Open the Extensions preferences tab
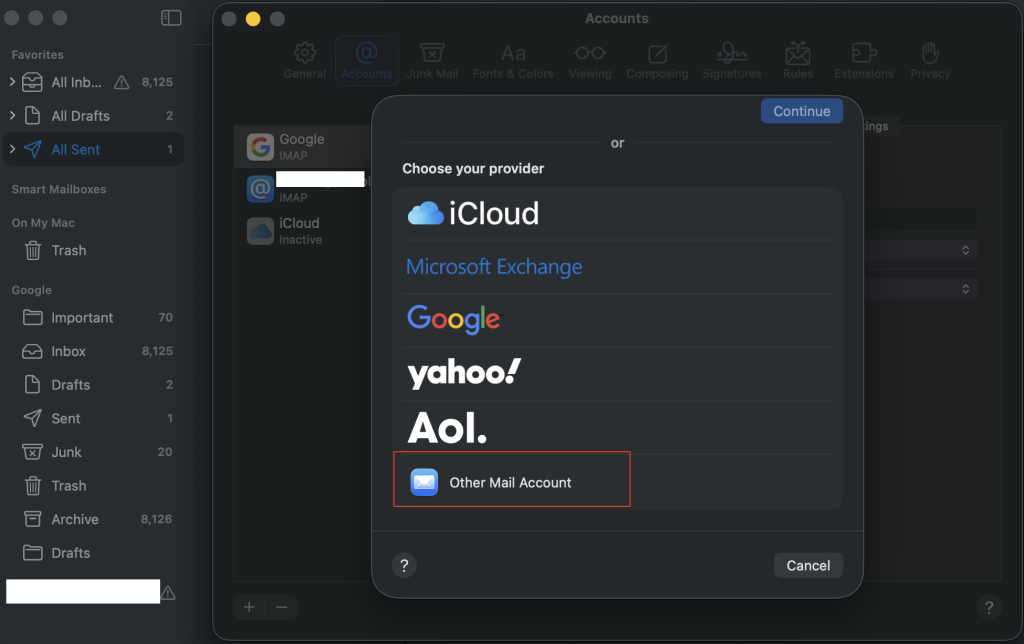The image size is (1024, 644). (863, 61)
